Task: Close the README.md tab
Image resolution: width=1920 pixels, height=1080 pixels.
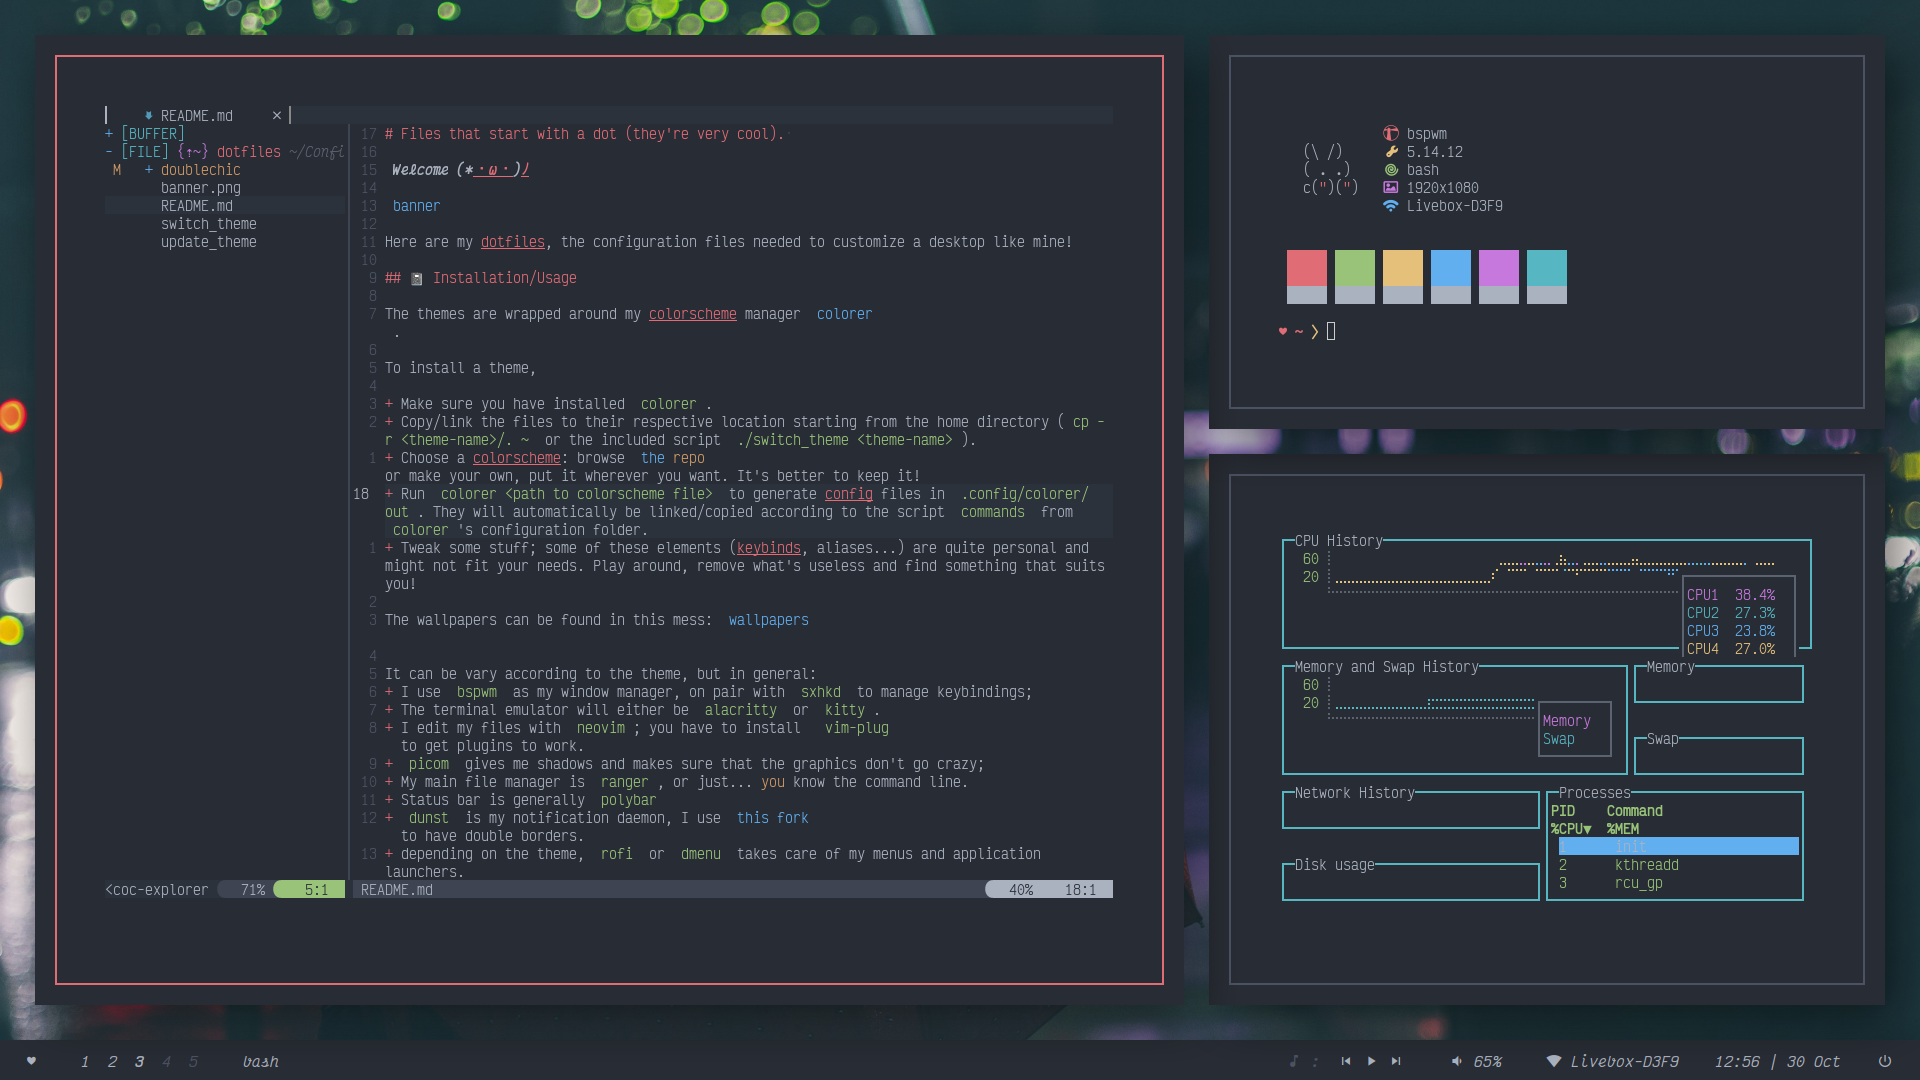Action: pyautogui.click(x=277, y=116)
